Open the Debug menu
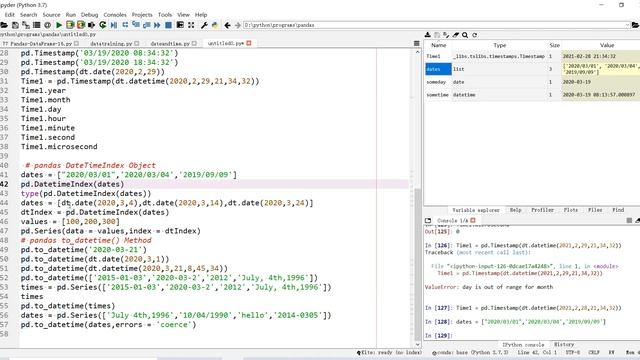This screenshot has width=640, height=360. pyautogui.click(x=89, y=15)
